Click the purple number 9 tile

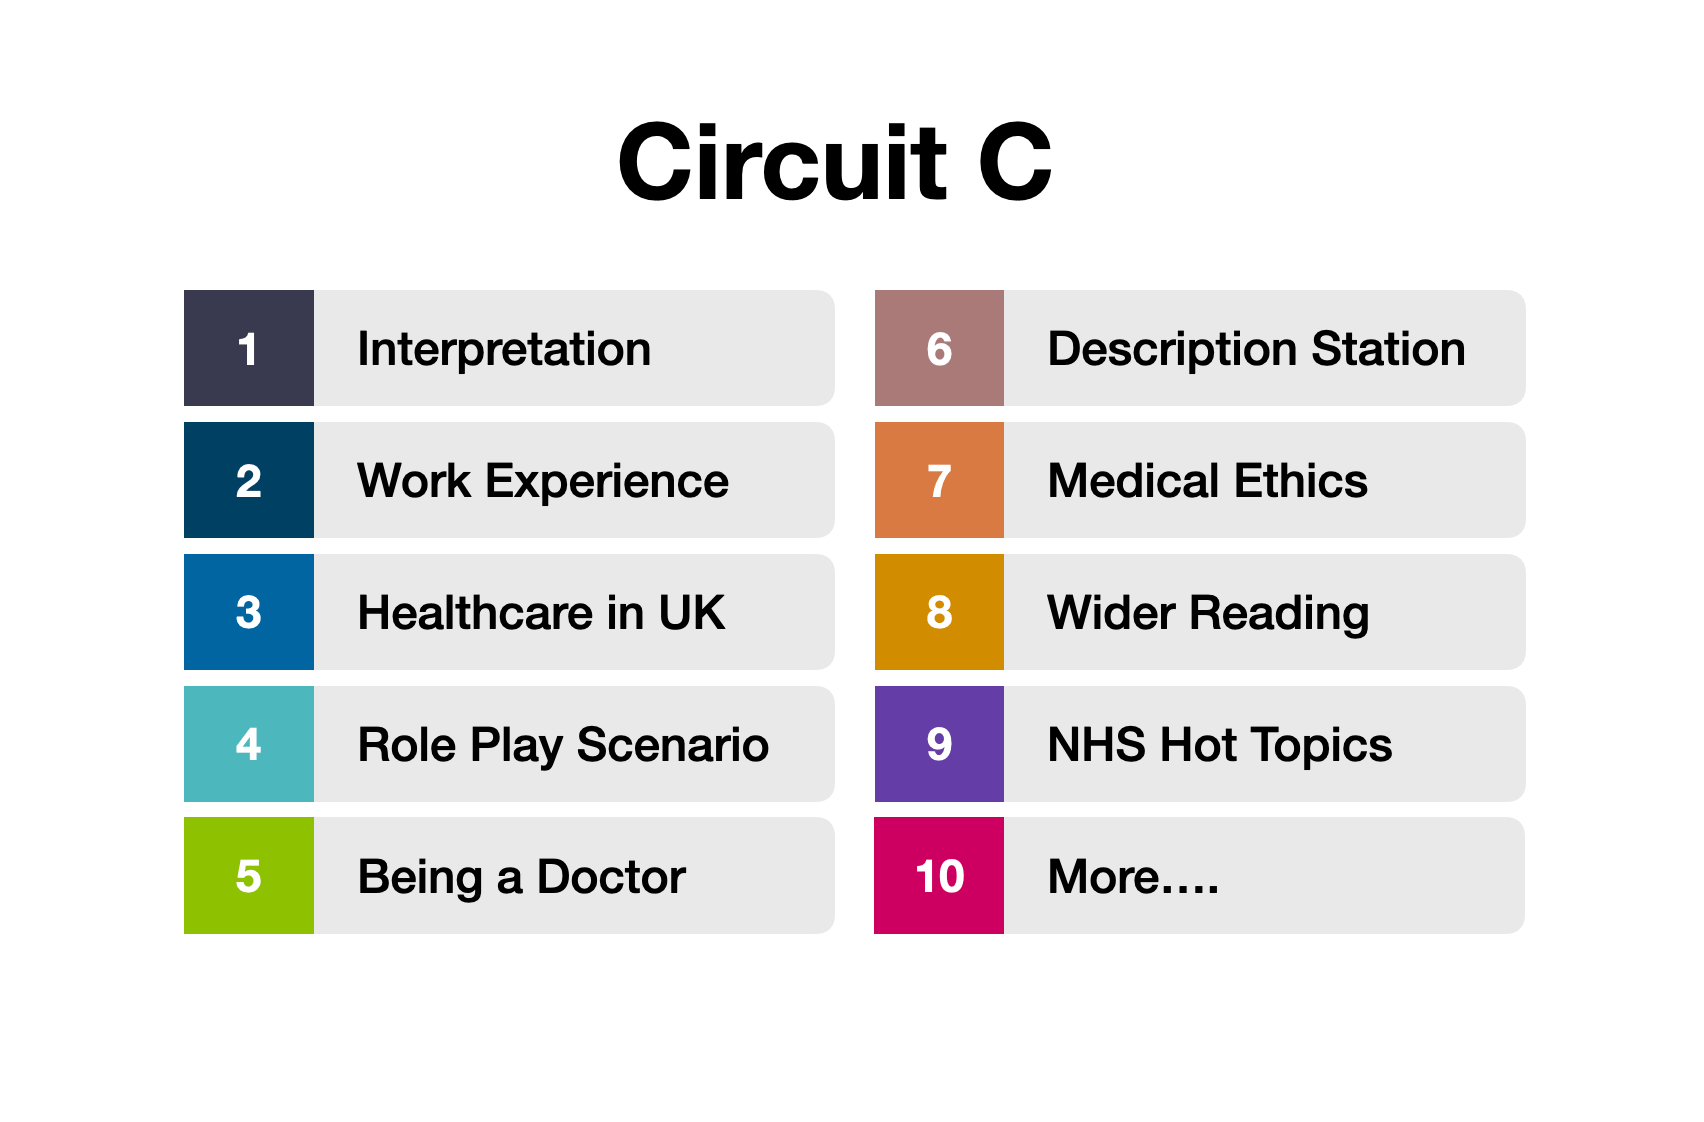(x=939, y=744)
